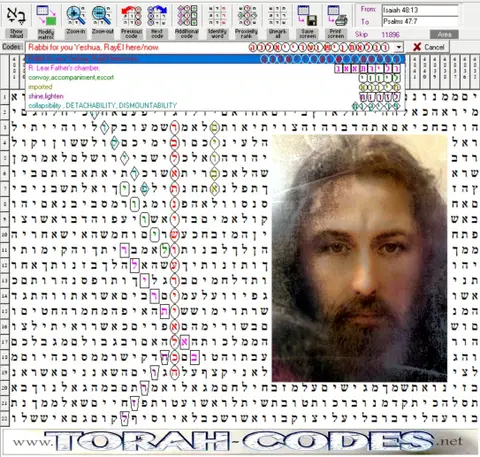Click the Save screen icon
The width and height of the screenshot is (480, 457).
[x=307, y=21]
